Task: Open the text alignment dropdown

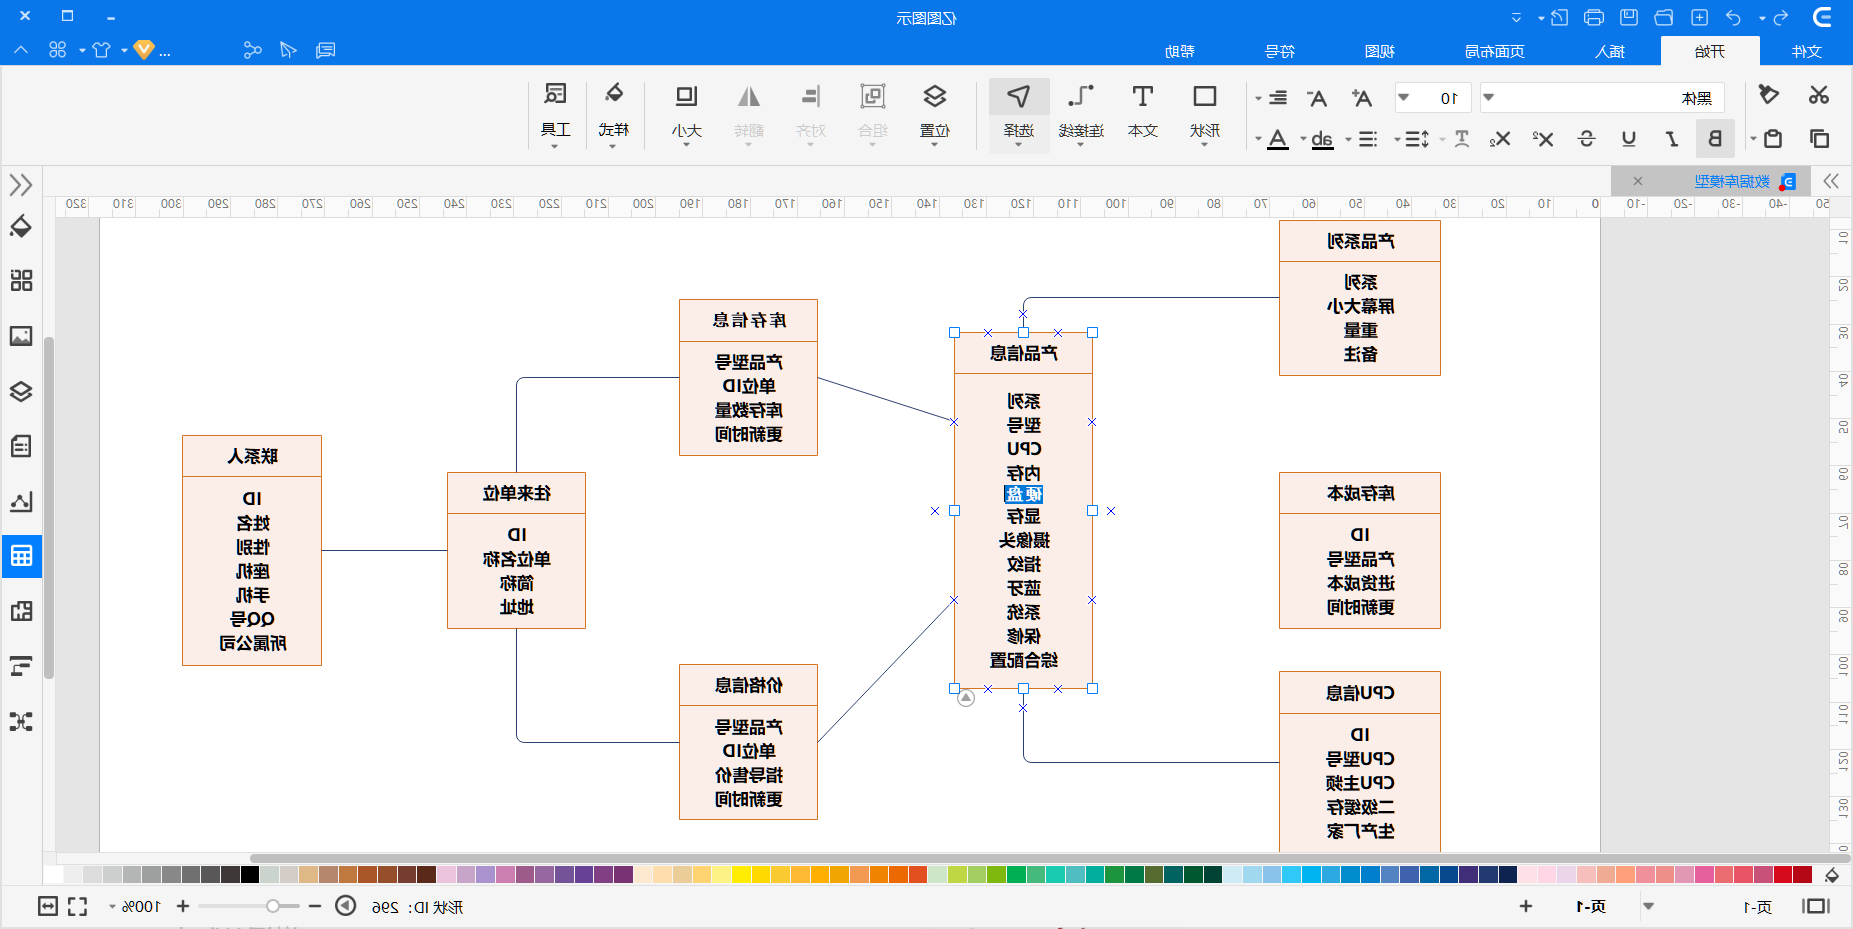Action: pos(1258,98)
